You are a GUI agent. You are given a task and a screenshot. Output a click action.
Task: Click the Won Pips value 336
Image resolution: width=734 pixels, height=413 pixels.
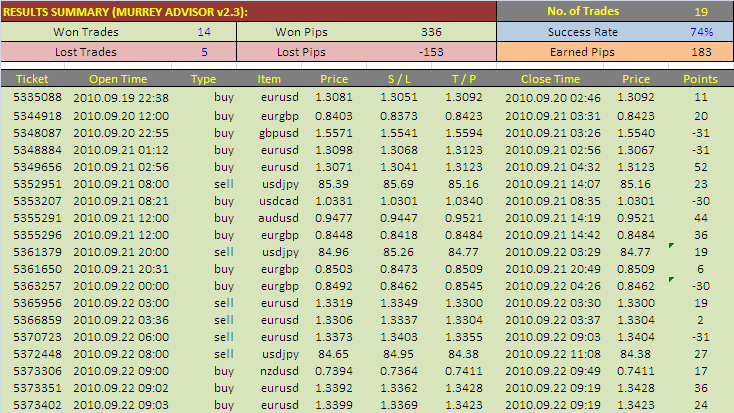click(x=431, y=32)
